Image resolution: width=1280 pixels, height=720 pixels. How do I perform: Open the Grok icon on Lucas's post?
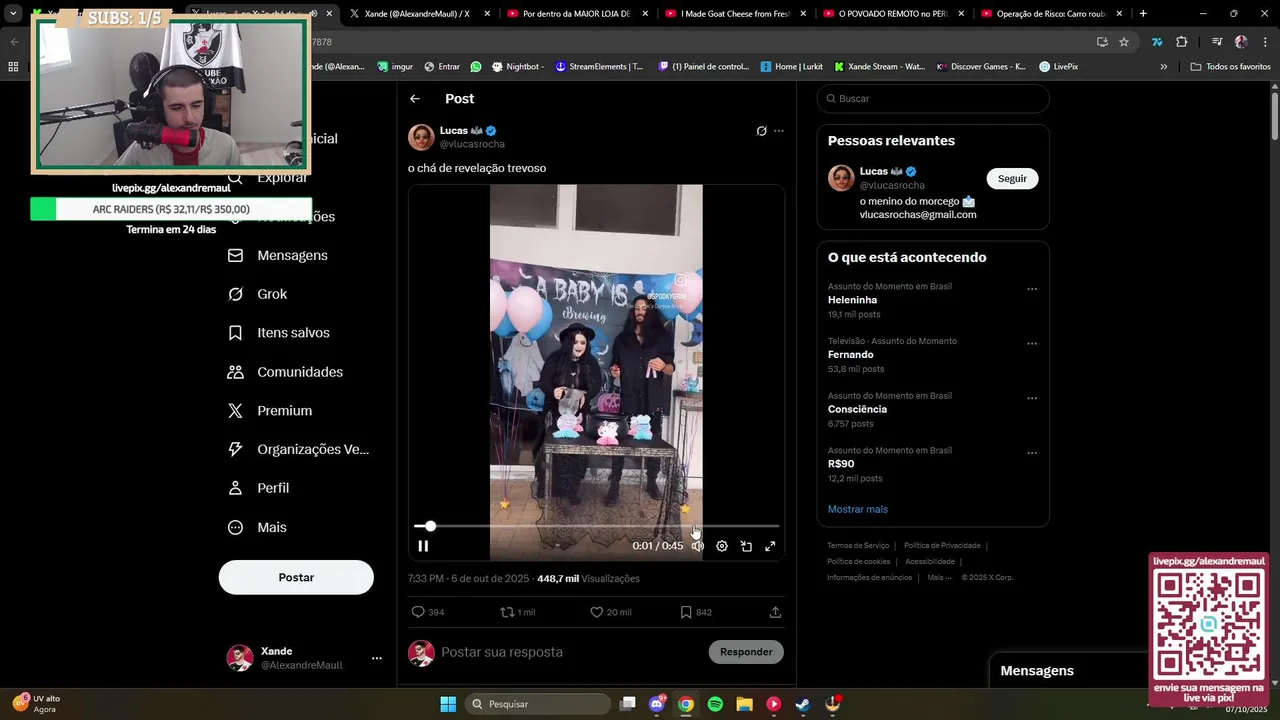(x=761, y=131)
